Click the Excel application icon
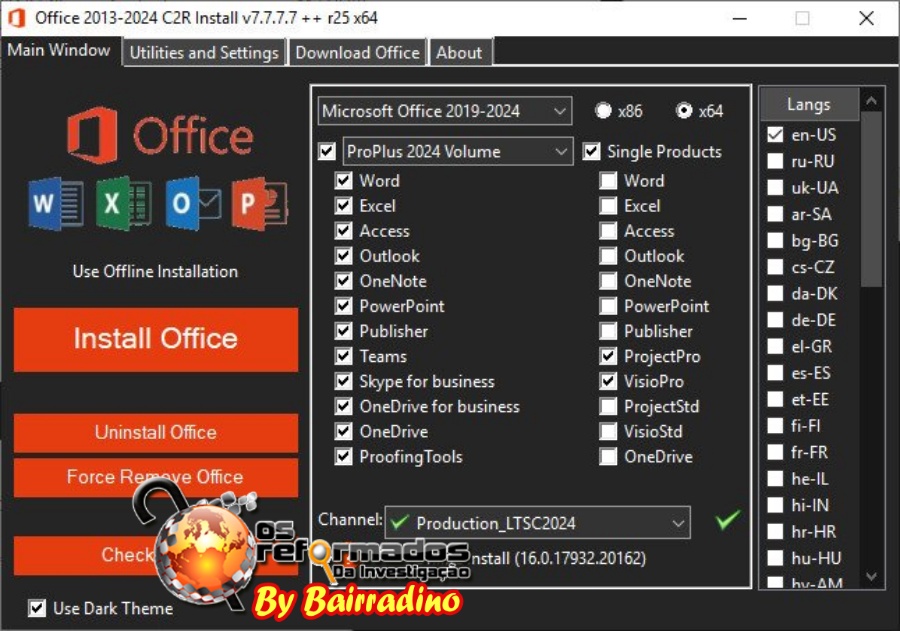The image size is (900, 631). 124,204
